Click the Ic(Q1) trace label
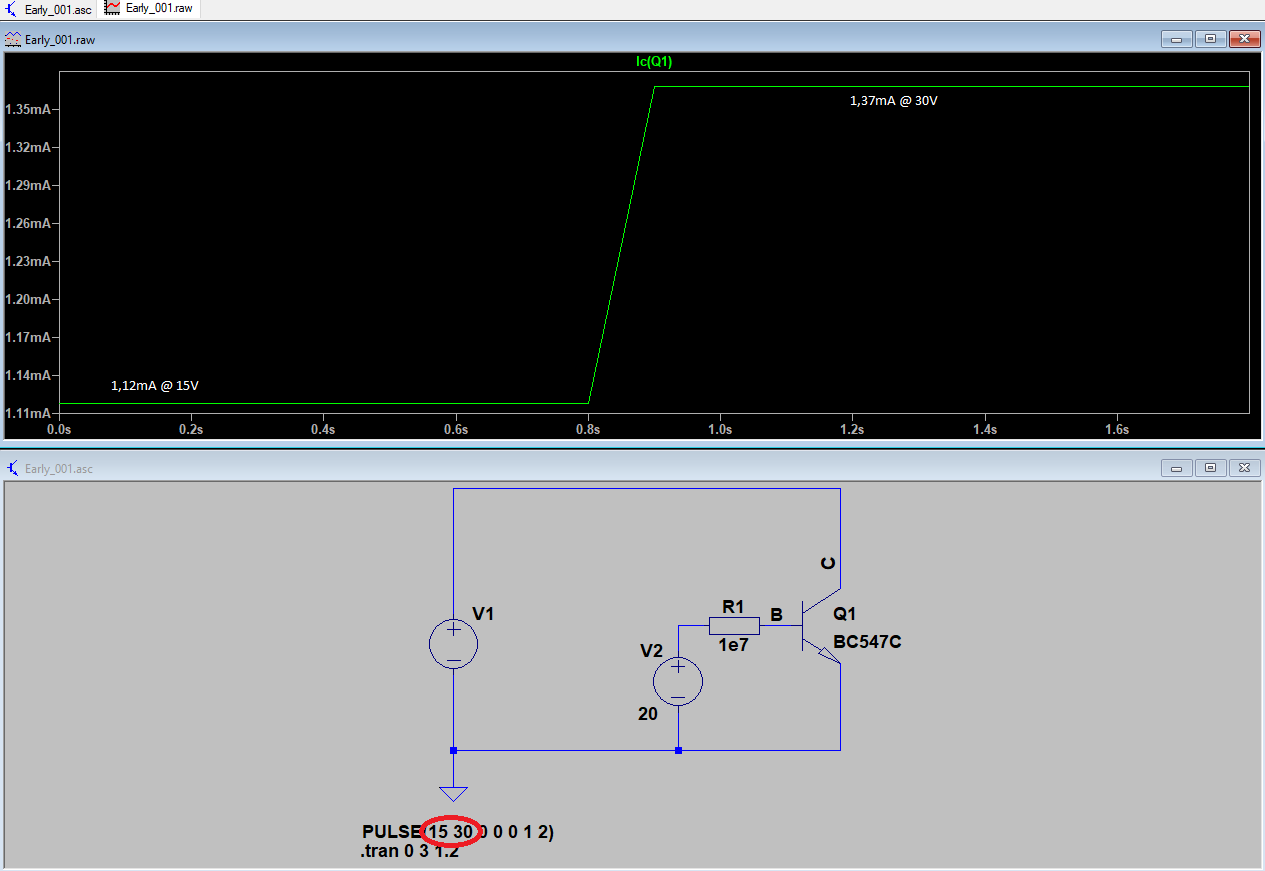The image size is (1265, 871). point(654,62)
